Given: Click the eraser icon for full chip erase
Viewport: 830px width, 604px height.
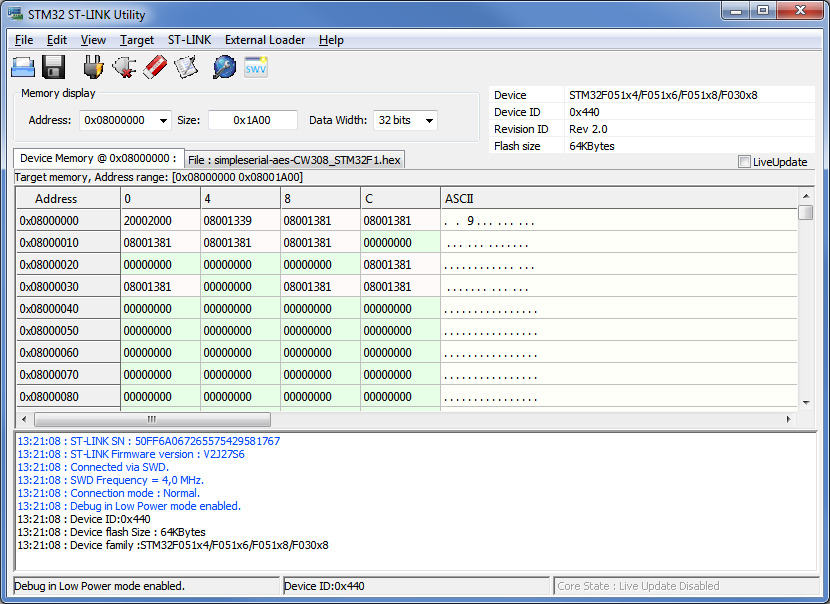Looking at the screenshot, I should pos(154,67).
